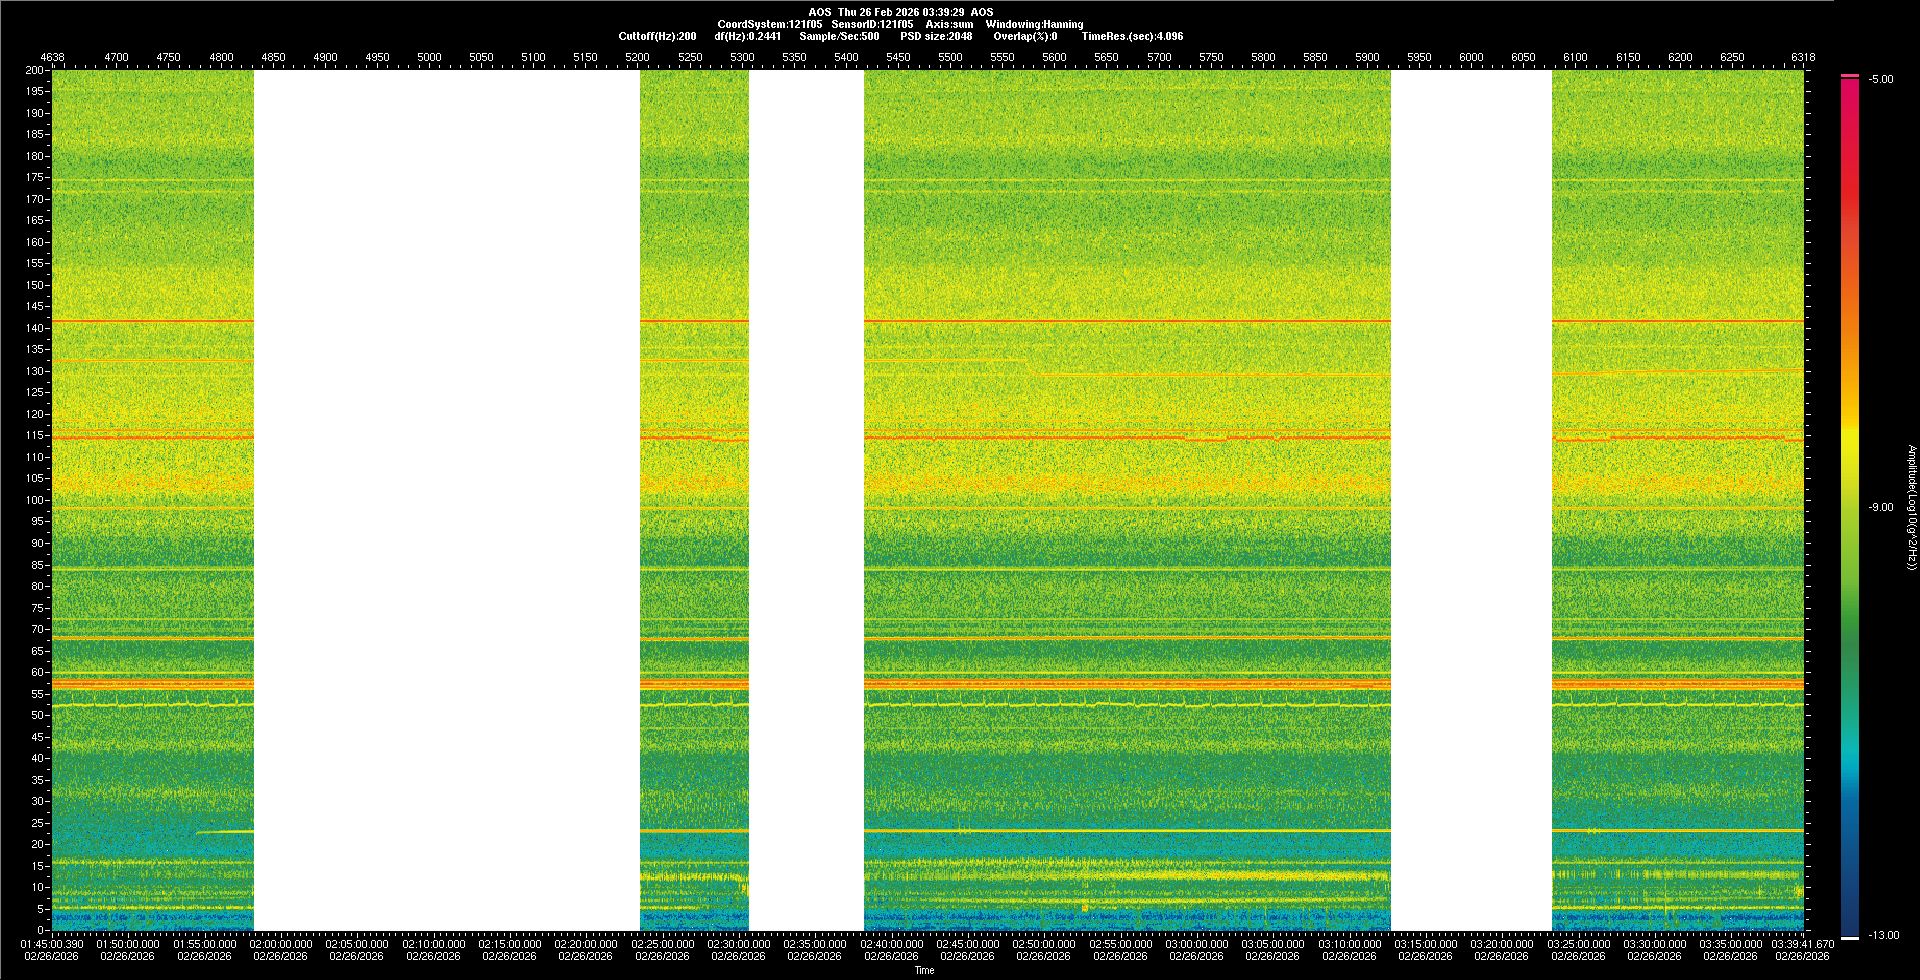
Task: Click the Windowing:Hanning header text
Action: [1034, 24]
